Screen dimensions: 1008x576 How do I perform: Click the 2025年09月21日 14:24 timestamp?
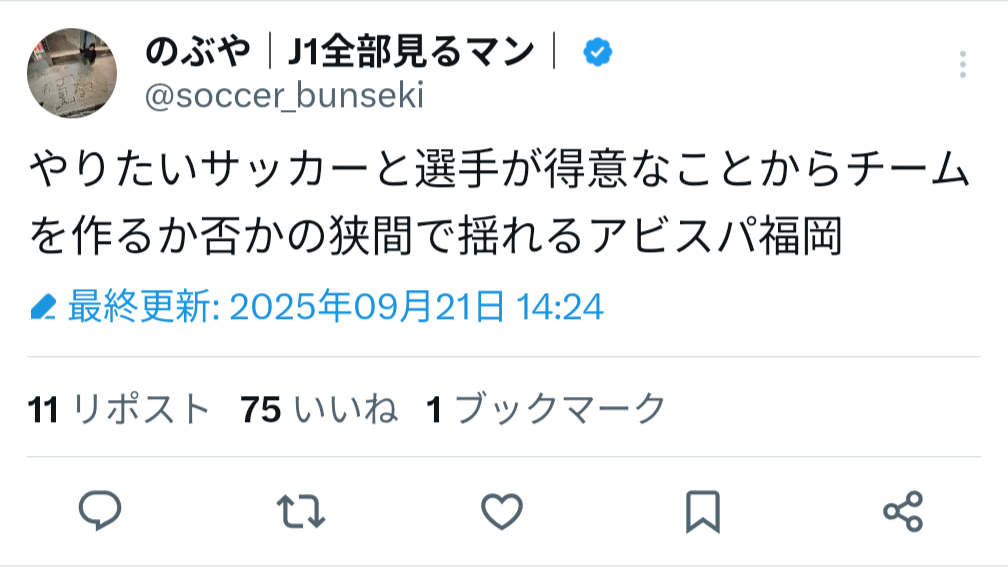tap(417, 307)
